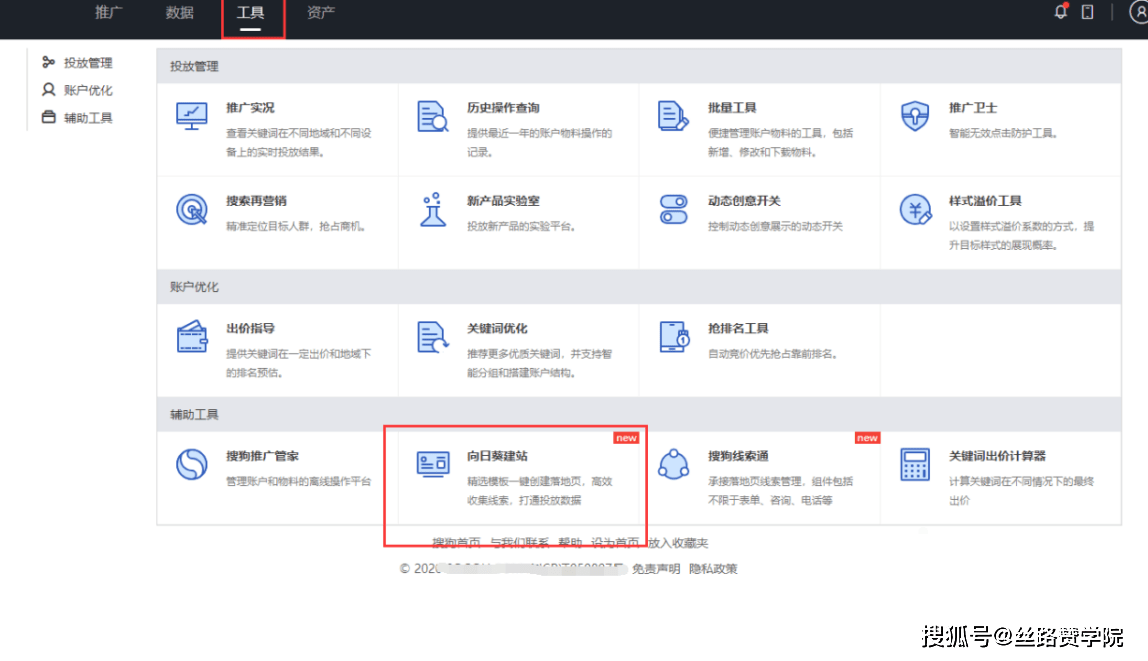Open the 推广卫士 title link
Image resolution: width=1148 pixels, height=661 pixels.
click(x=973, y=108)
